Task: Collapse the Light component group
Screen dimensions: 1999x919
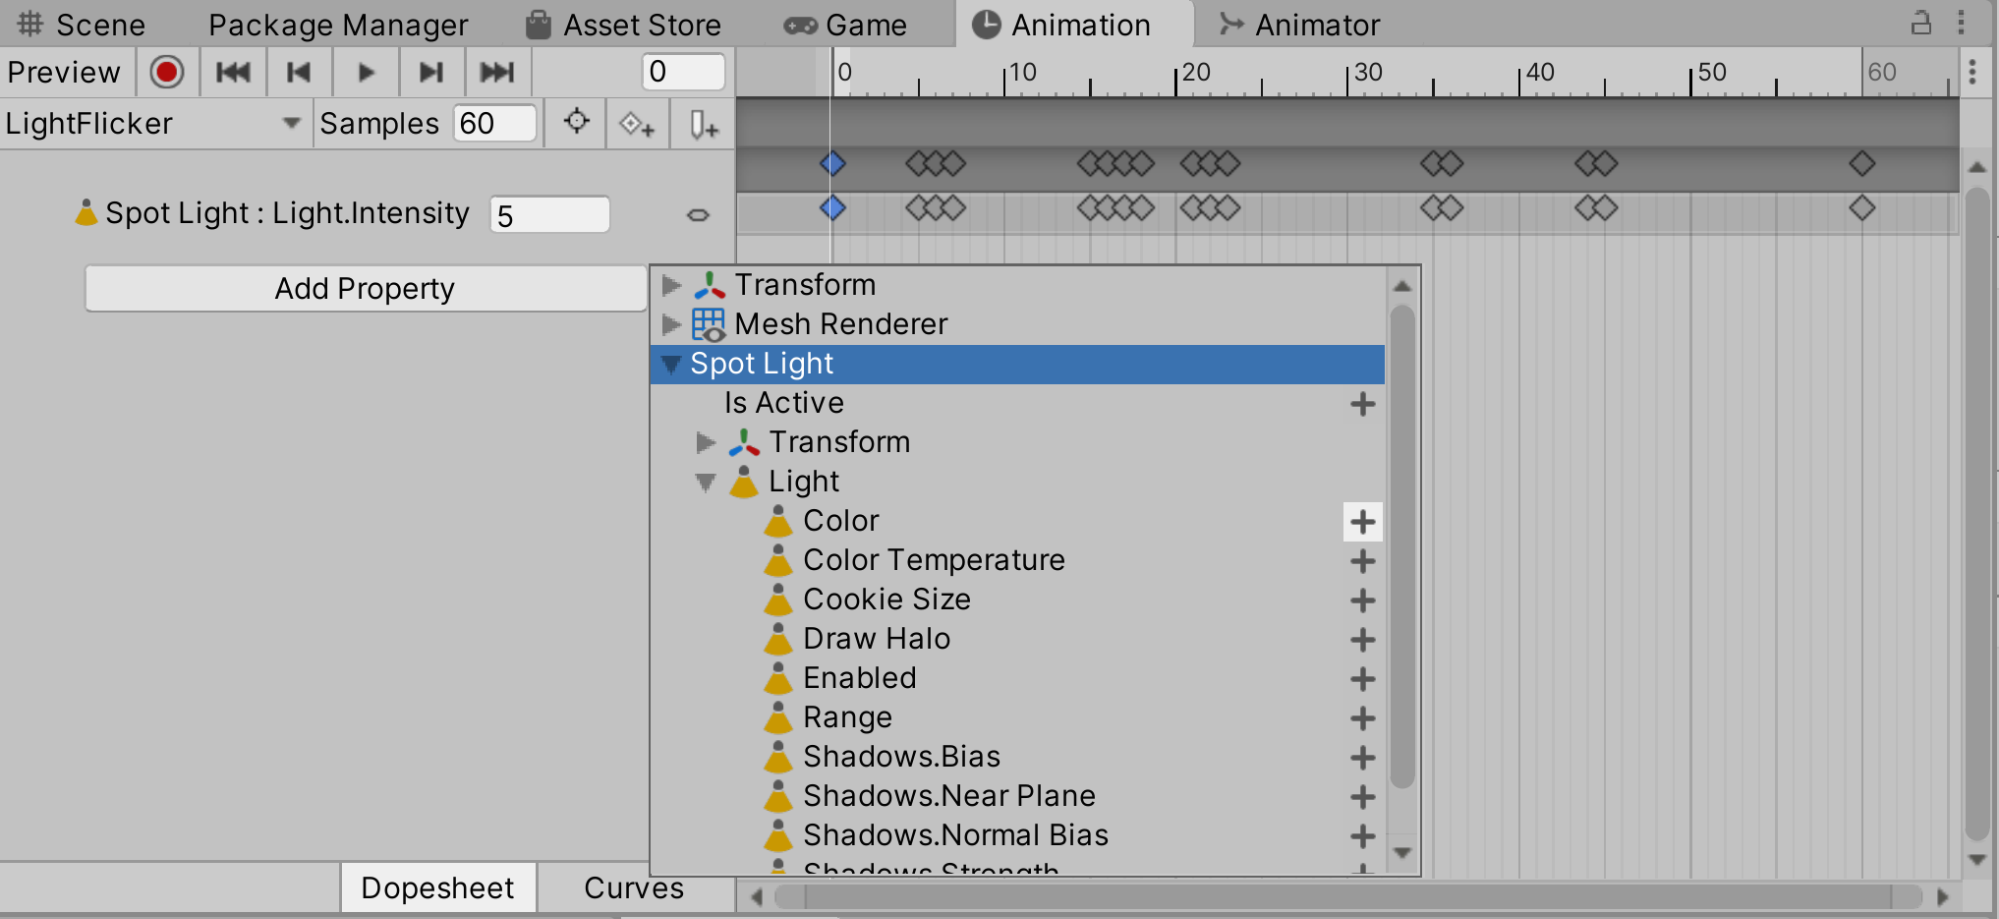Action: coord(705,482)
